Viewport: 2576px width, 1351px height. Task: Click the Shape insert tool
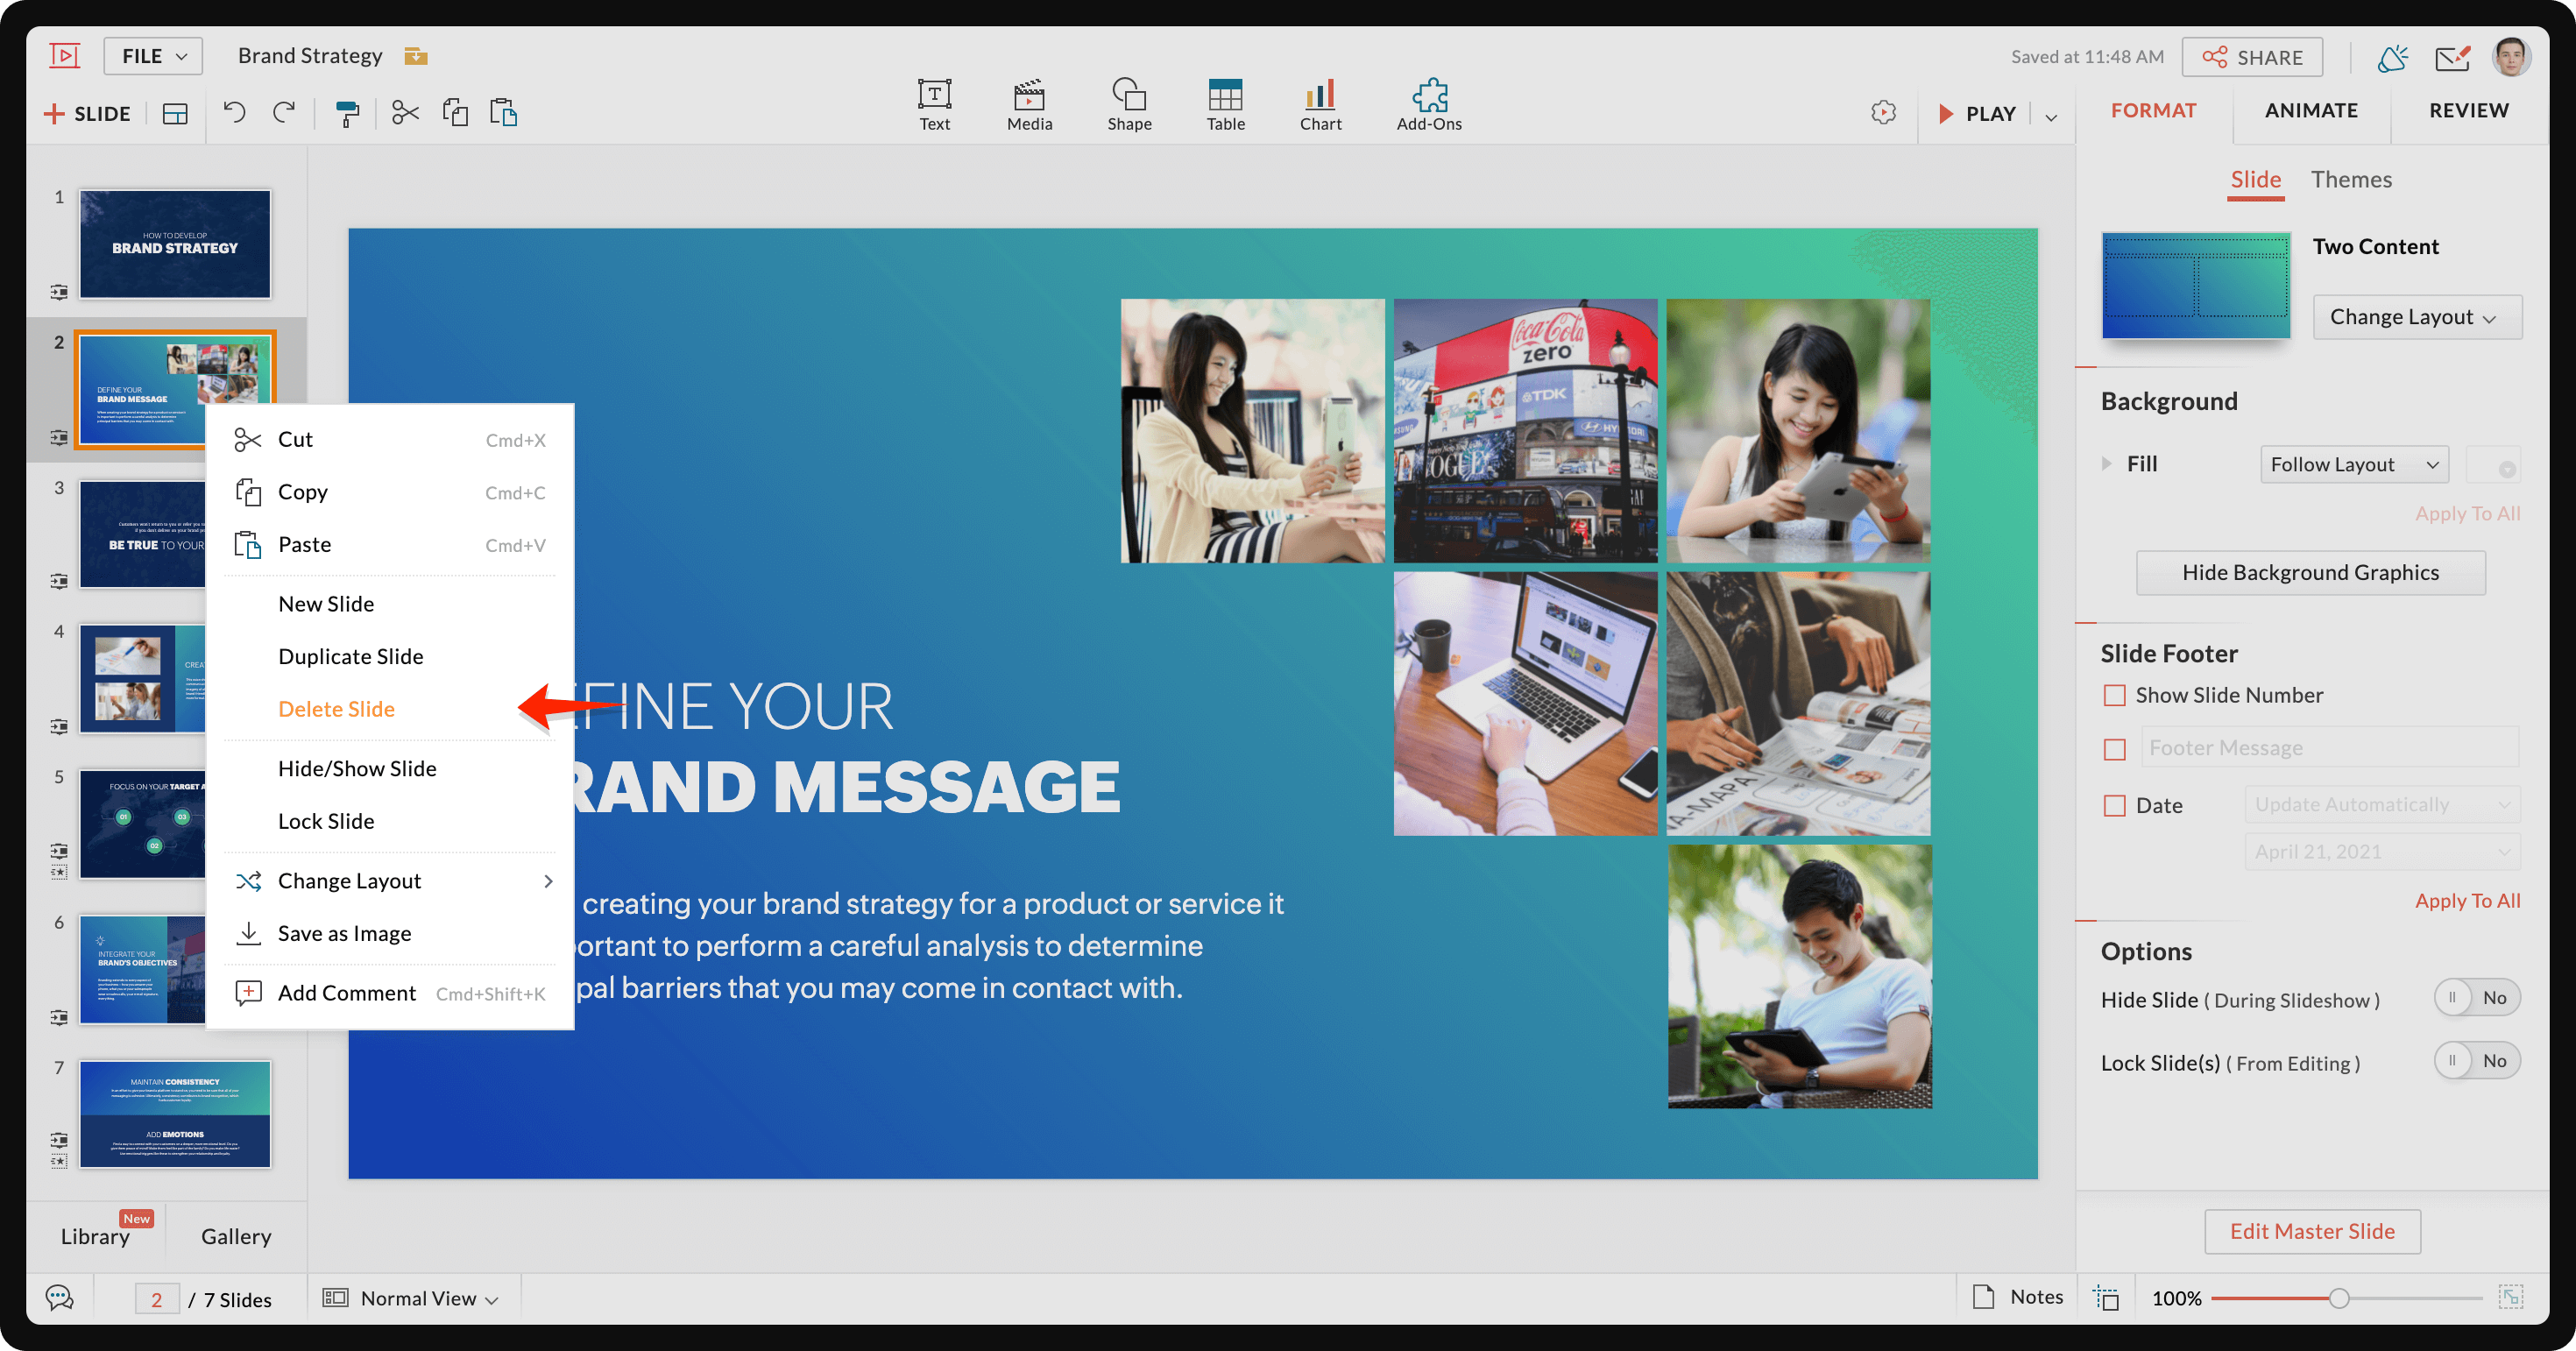point(1128,104)
